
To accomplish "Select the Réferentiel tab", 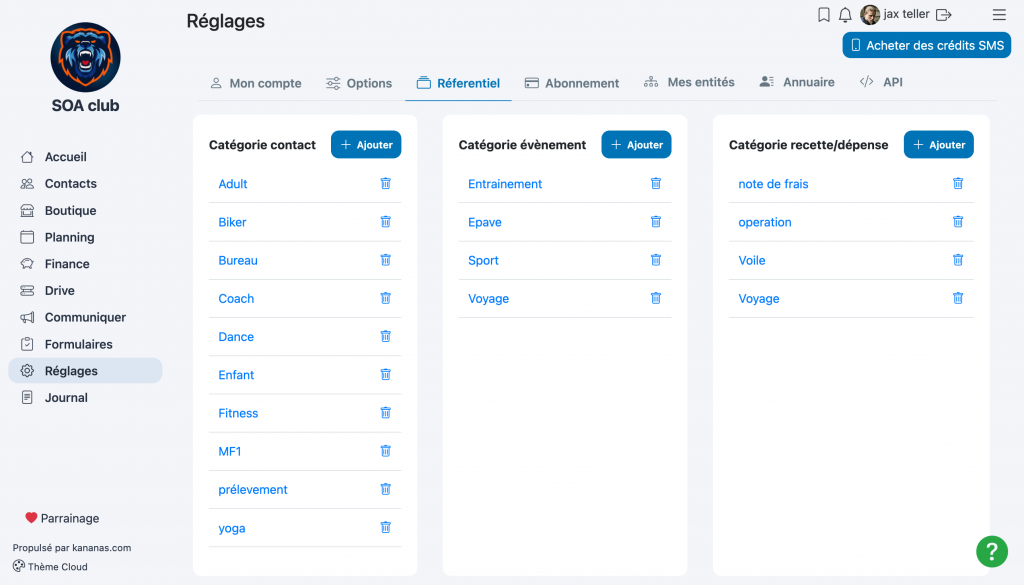I will [458, 83].
